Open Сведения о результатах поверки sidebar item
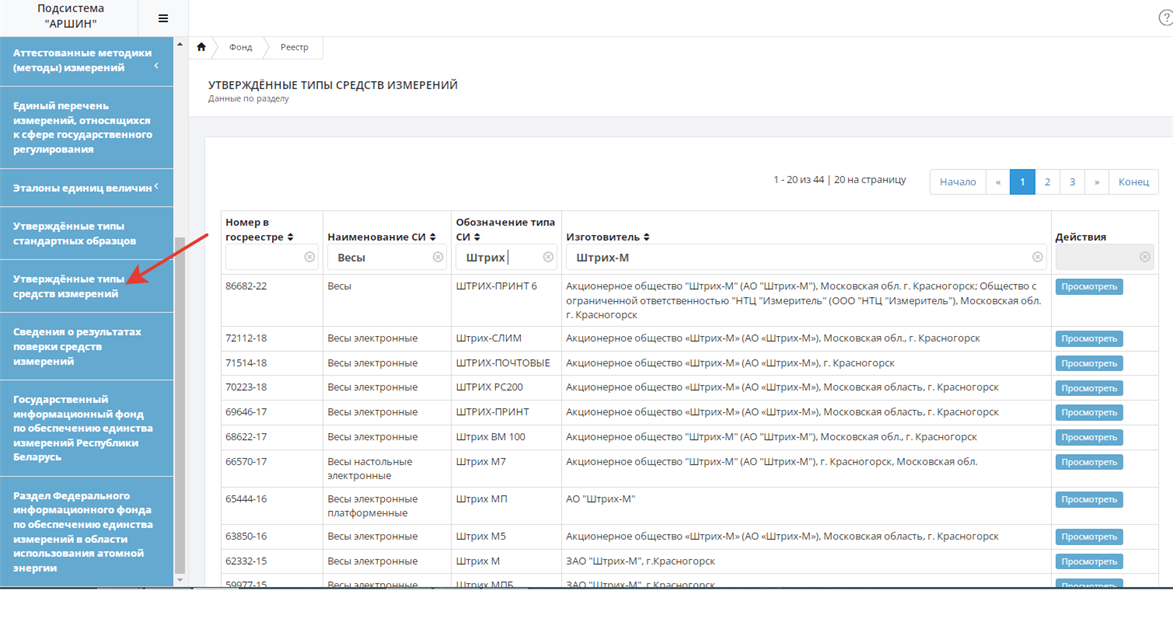 pyautogui.click(x=87, y=346)
